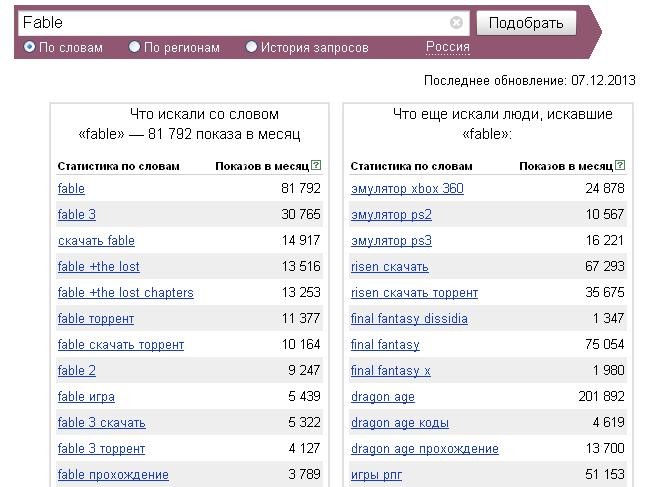Viewport: 651px width, 487px height.
Task: Open the risen скачать торрент link
Action: [414, 293]
